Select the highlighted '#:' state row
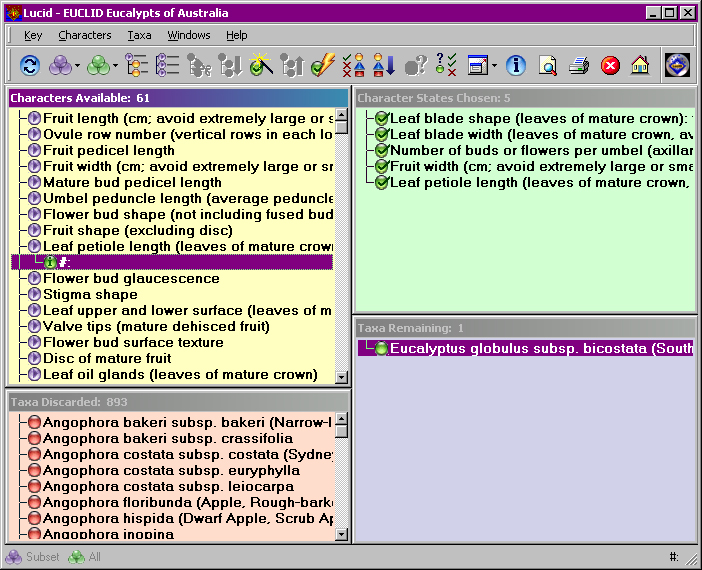Screen dimensions: 702x570 coord(172,262)
